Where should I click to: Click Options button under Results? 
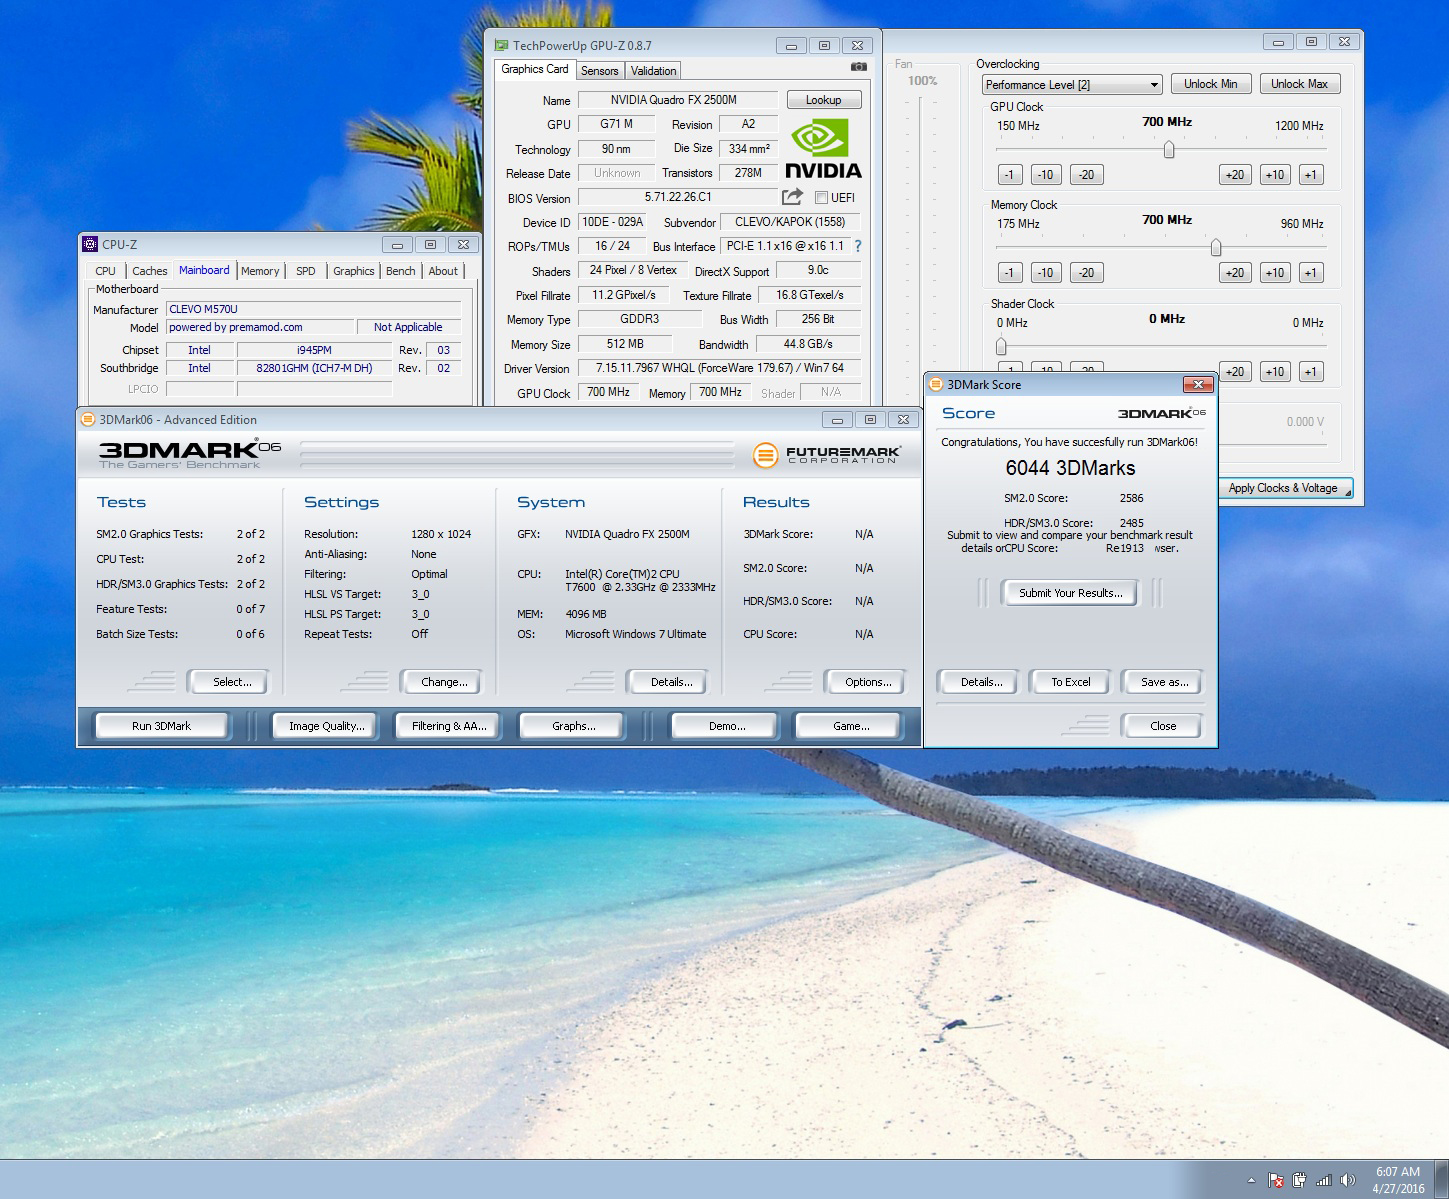coord(868,682)
